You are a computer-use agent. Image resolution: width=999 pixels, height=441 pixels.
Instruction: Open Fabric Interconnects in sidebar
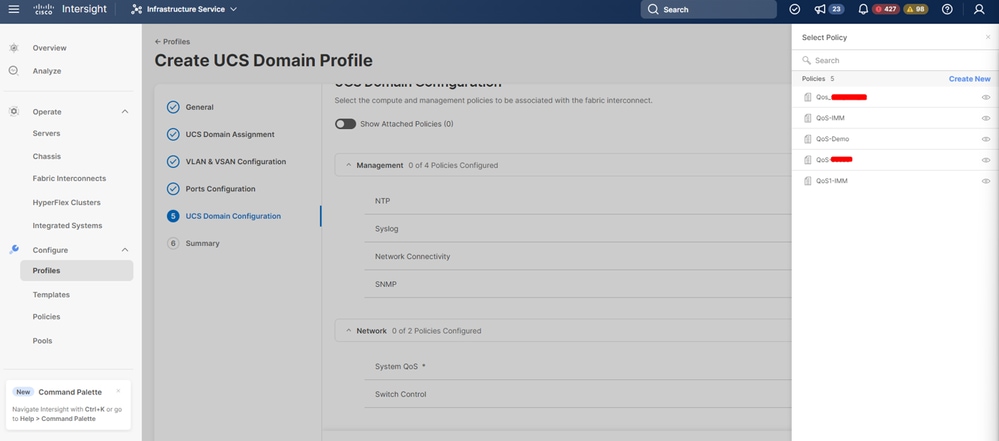point(69,178)
